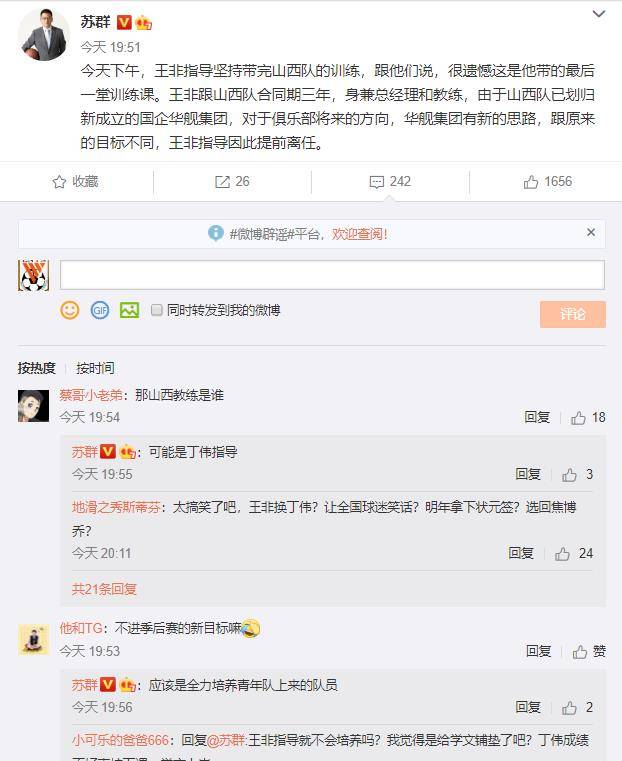
Task: Open the comments icon showing 242
Action: 376,182
